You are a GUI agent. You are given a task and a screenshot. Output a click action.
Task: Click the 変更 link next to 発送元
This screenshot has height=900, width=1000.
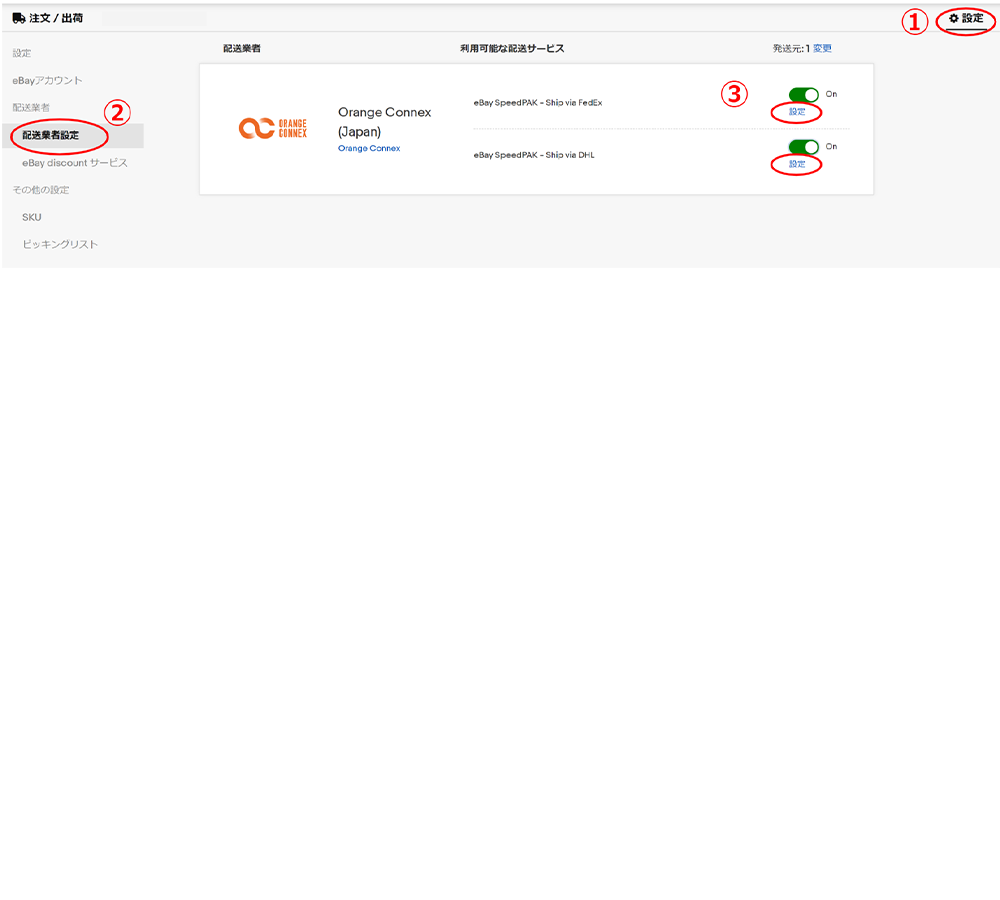822,48
